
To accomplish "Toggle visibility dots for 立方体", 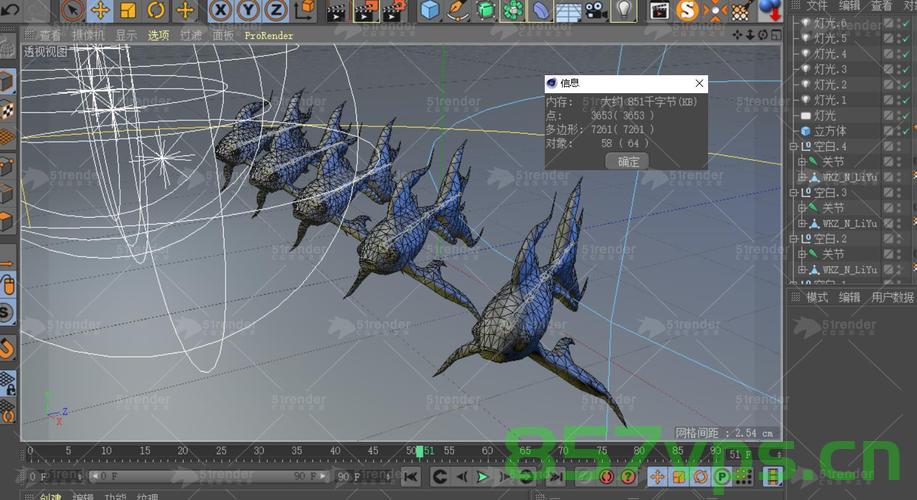I will tap(899, 130).
